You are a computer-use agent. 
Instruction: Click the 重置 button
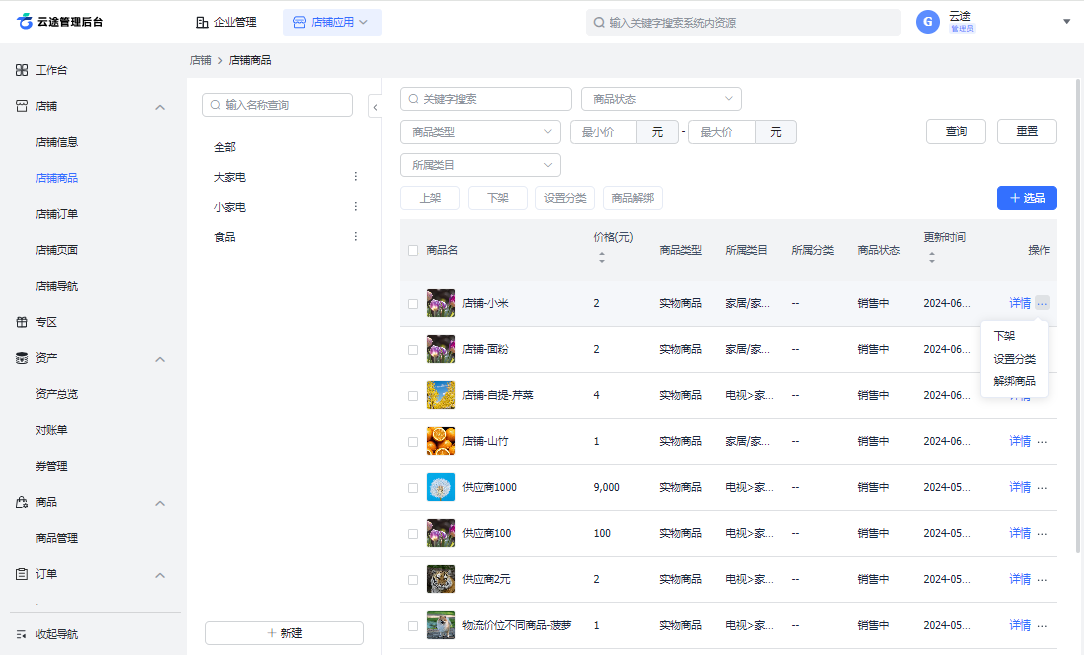tap(1027, 131)
